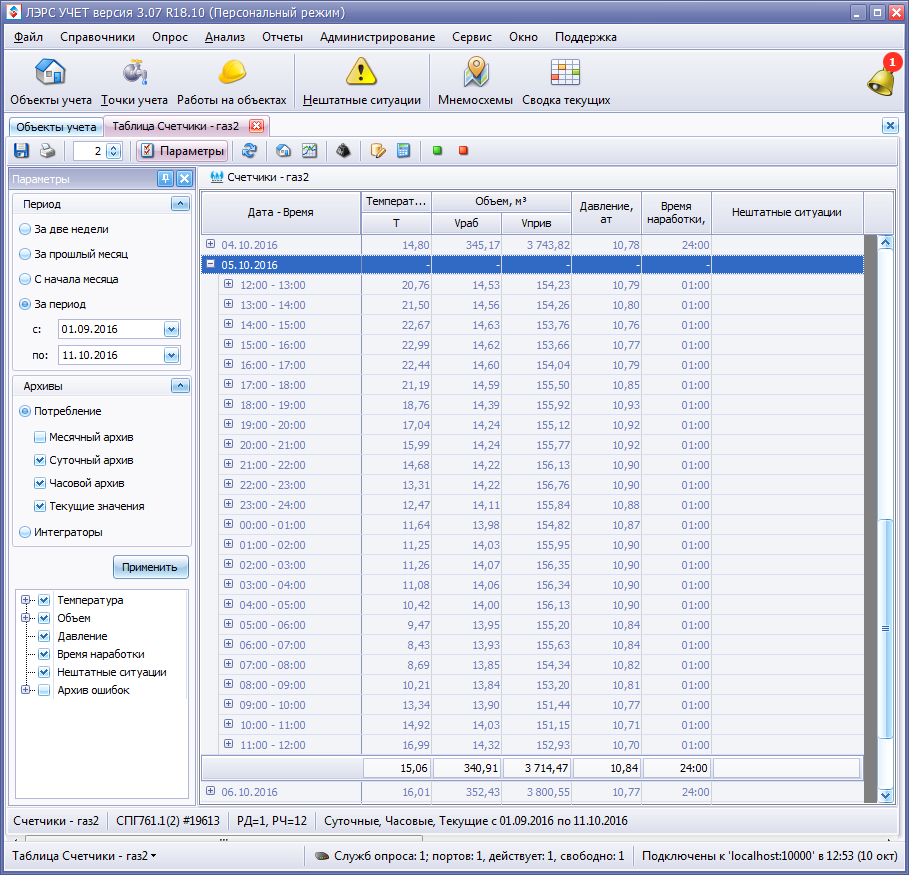Image resolution: width=909 pixels, height=875 pixels.
Task: Open the Анализ menu
Action: [225, 37]
